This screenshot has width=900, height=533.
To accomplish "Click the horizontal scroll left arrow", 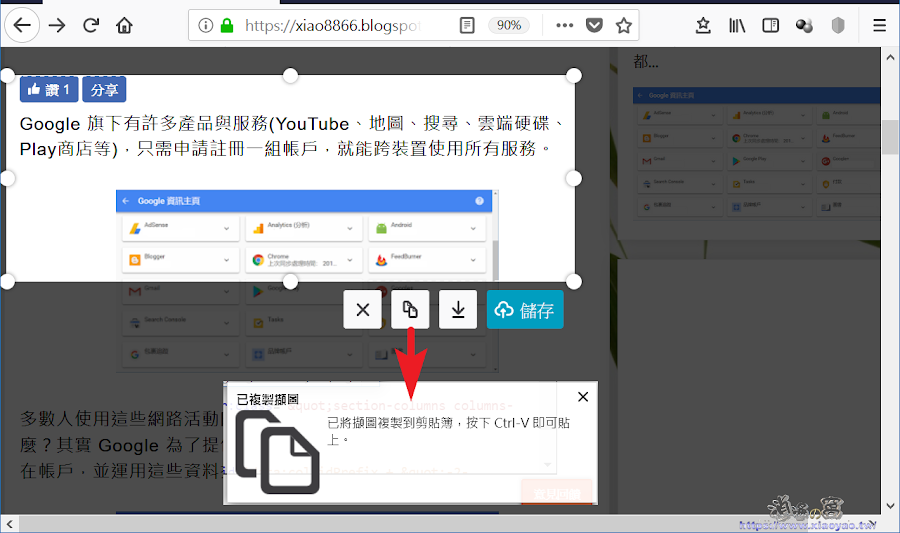I will tap(10, 523).
